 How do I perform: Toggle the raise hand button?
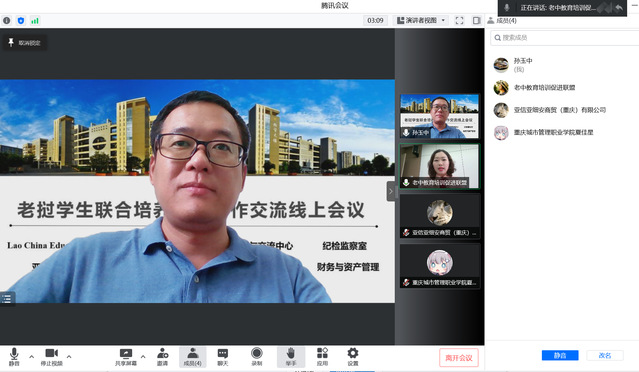click(x=291, y=357)
